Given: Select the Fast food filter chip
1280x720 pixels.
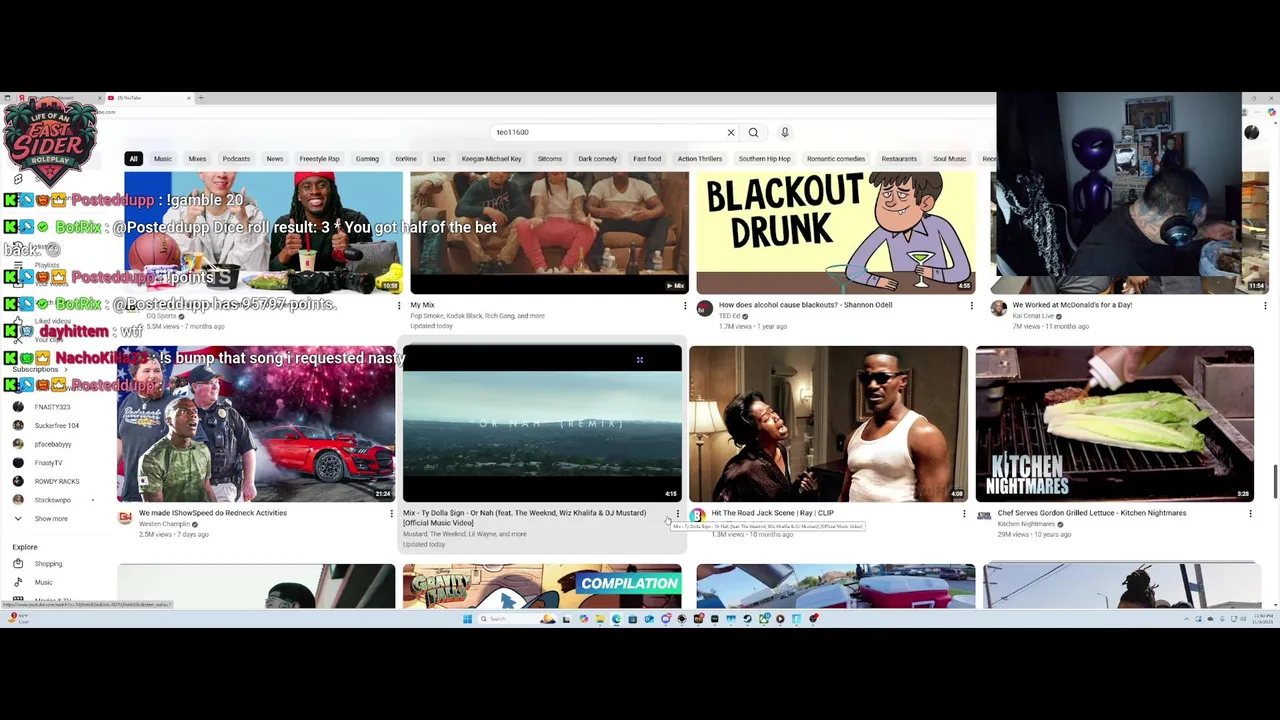Looking at the screenshot, I should pos(647,159).
